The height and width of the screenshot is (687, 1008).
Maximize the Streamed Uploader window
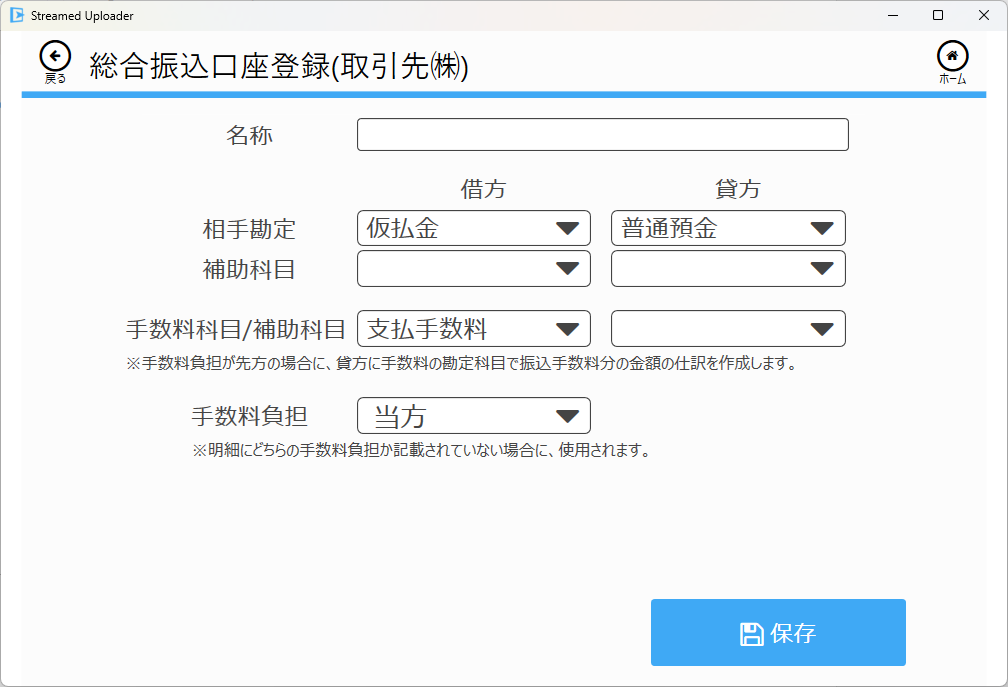[x=938, y=15]
